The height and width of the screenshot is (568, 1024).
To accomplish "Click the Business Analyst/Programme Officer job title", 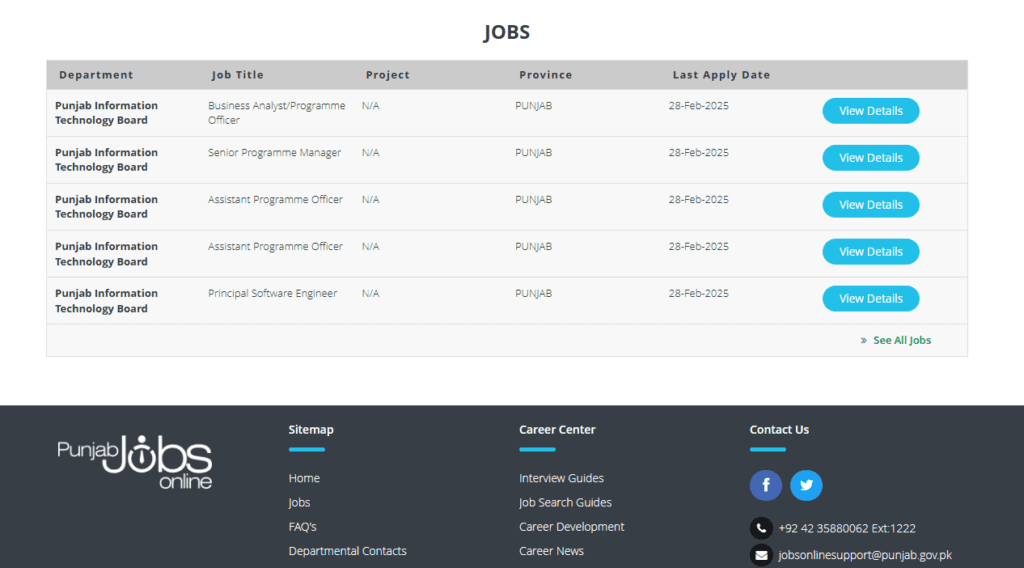I will click(x=276, y=113).
